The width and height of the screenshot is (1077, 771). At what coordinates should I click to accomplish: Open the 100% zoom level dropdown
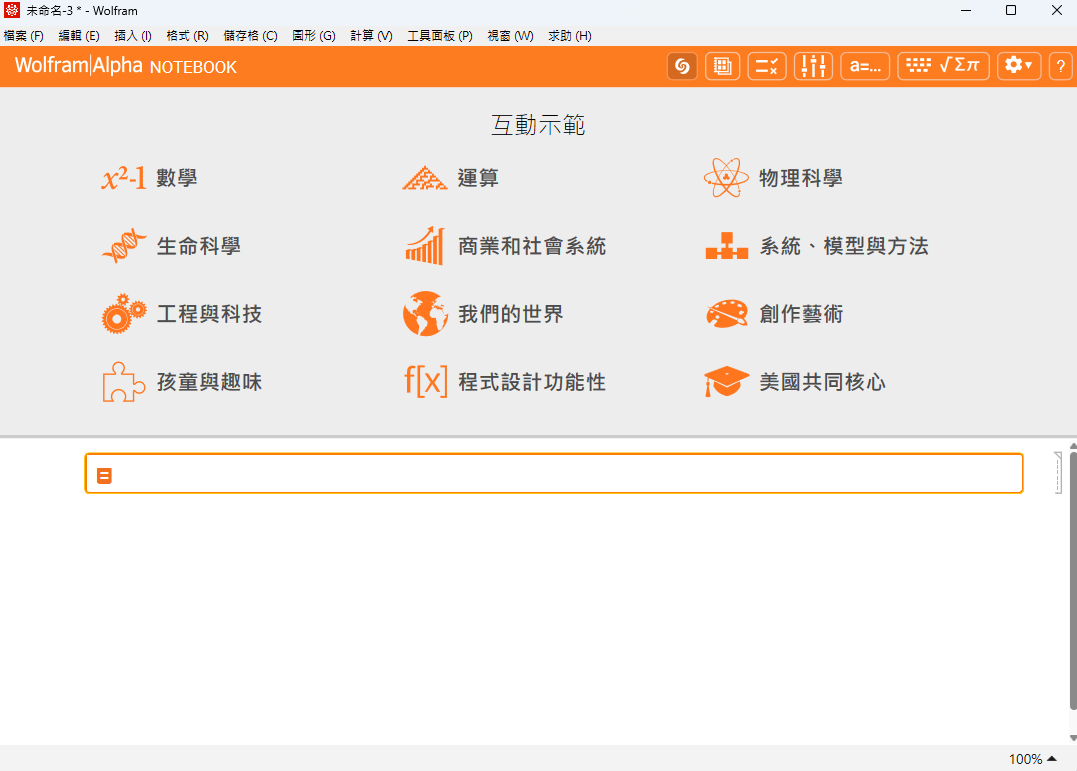click(x=1032, y=759)
